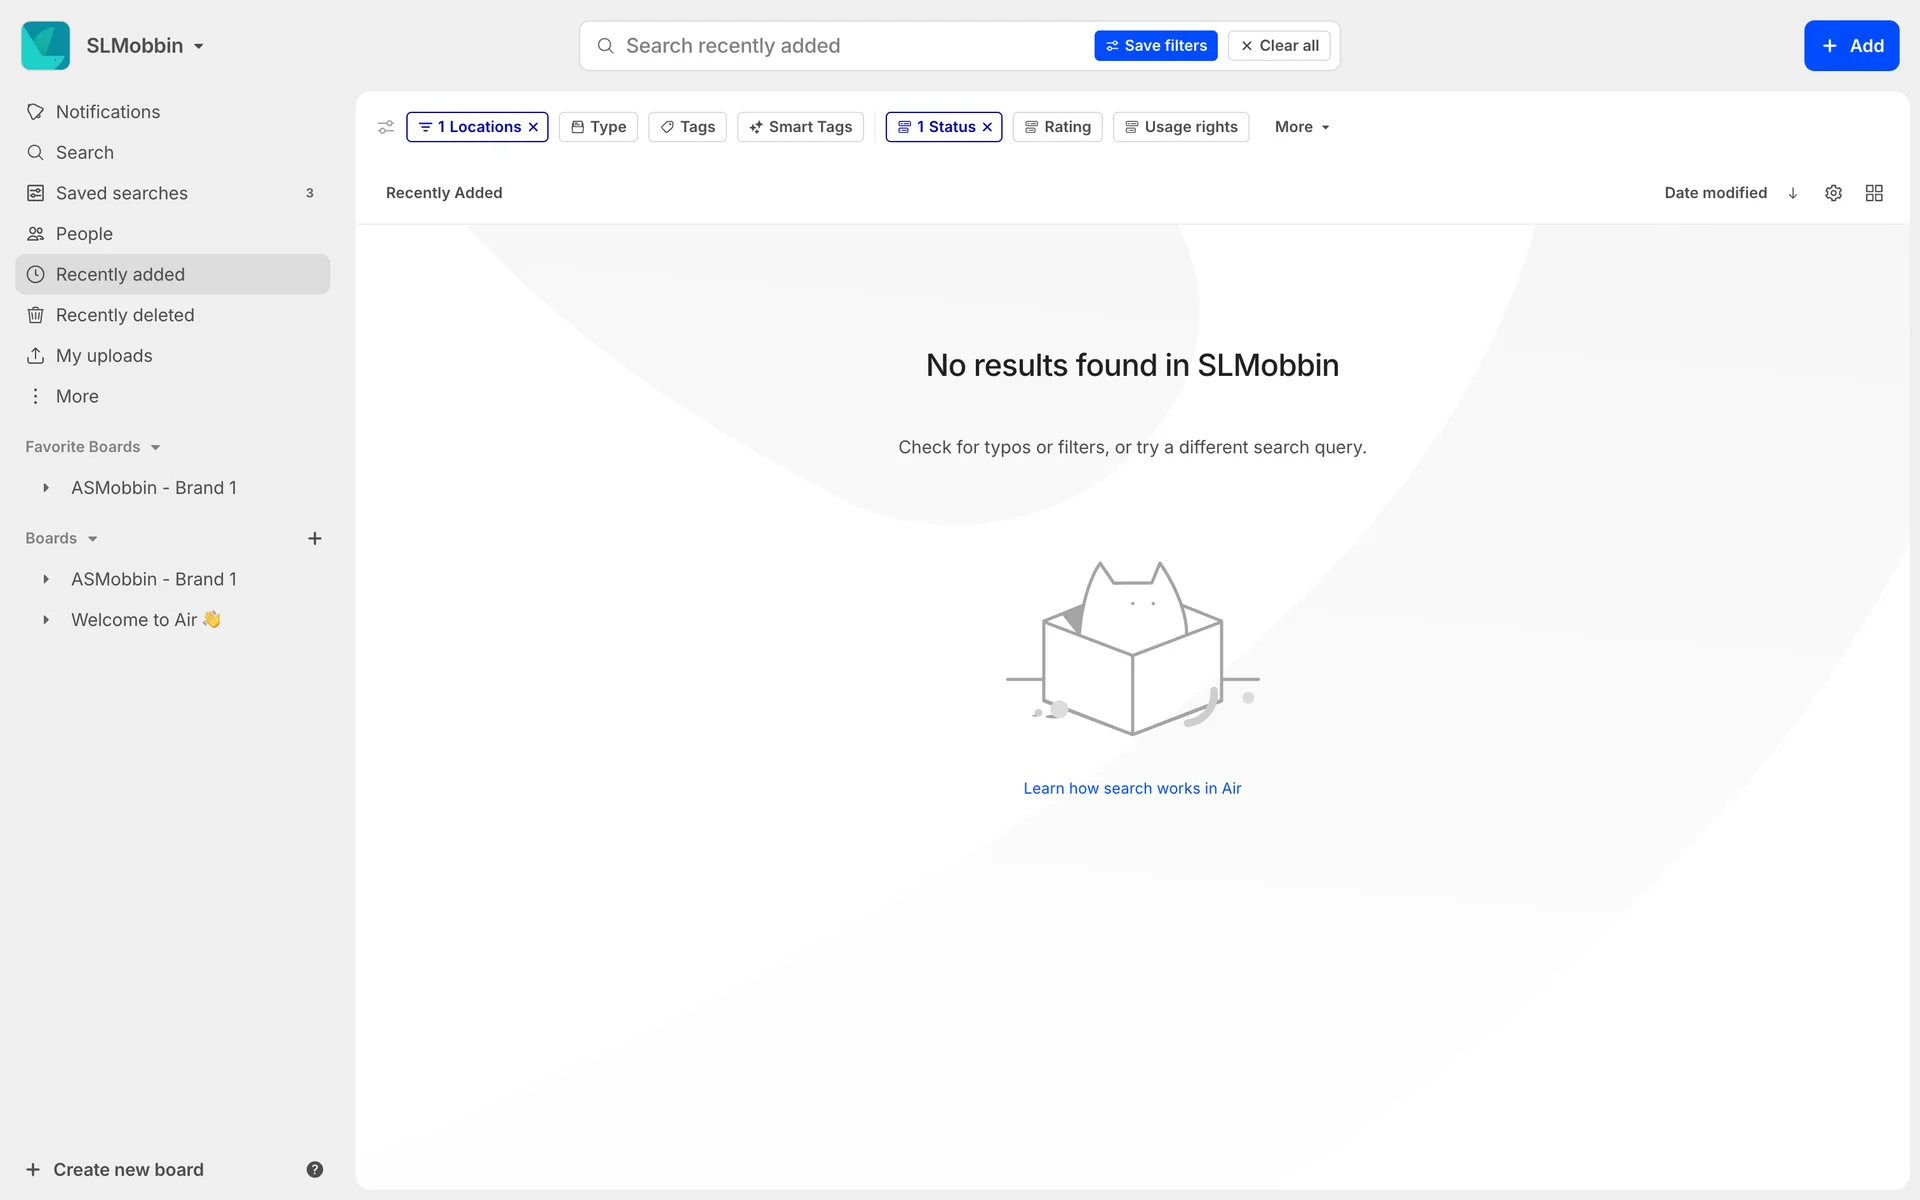Click the SLMobbin workspace logo

(46, 46)
